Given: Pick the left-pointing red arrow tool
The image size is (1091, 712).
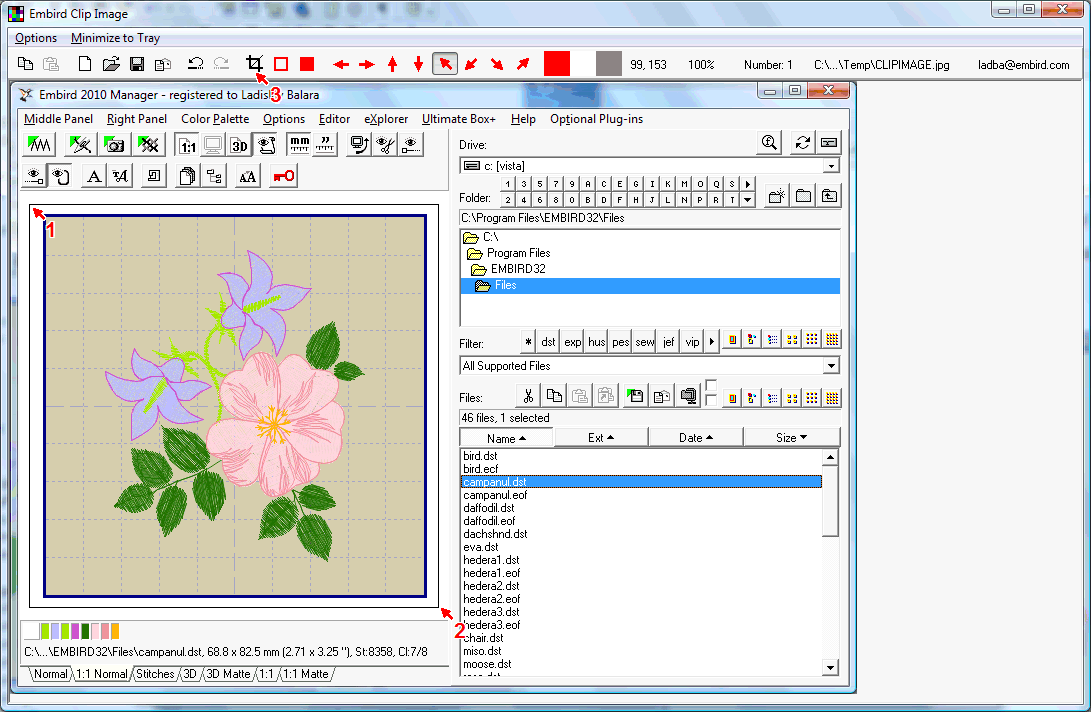Looking at the screenshot, I should tap(341, 64).
